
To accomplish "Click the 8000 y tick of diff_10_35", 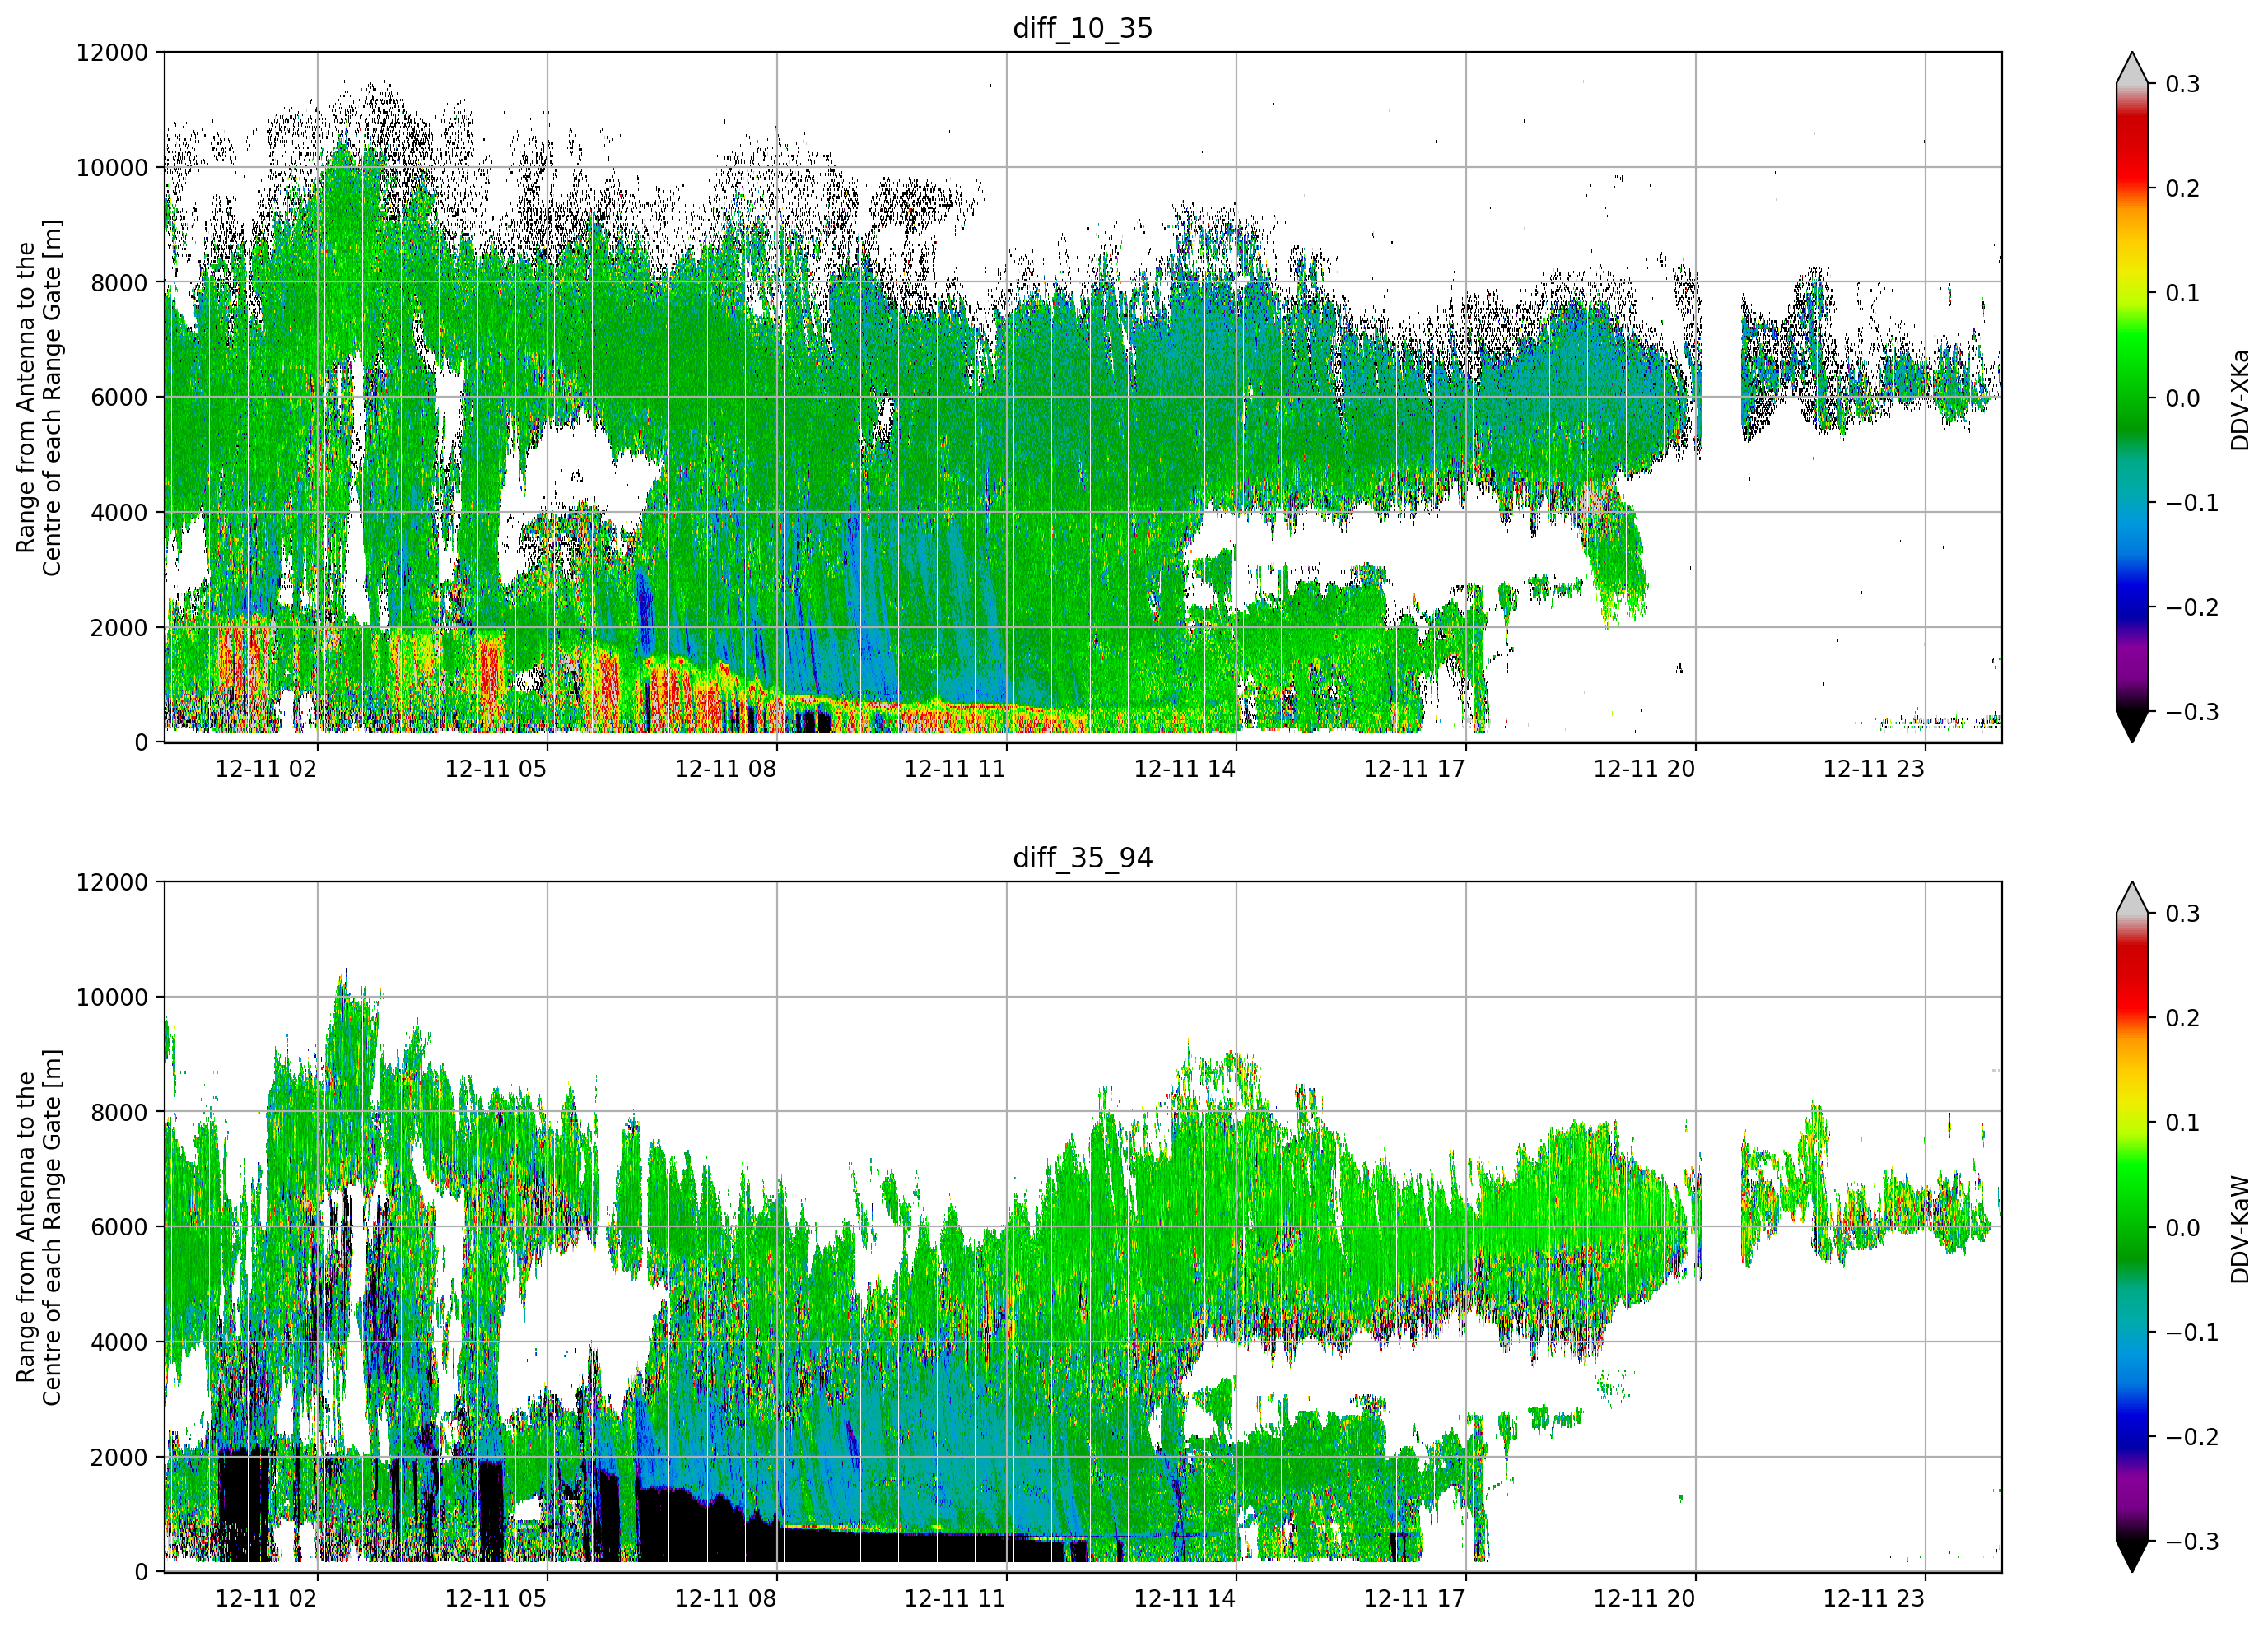I will pos(118,282).
